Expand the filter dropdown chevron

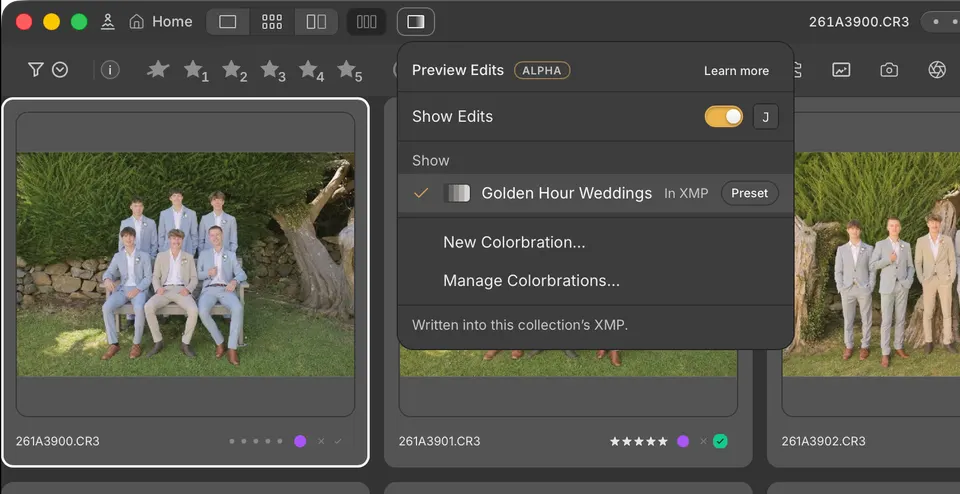tap(59, 70)
